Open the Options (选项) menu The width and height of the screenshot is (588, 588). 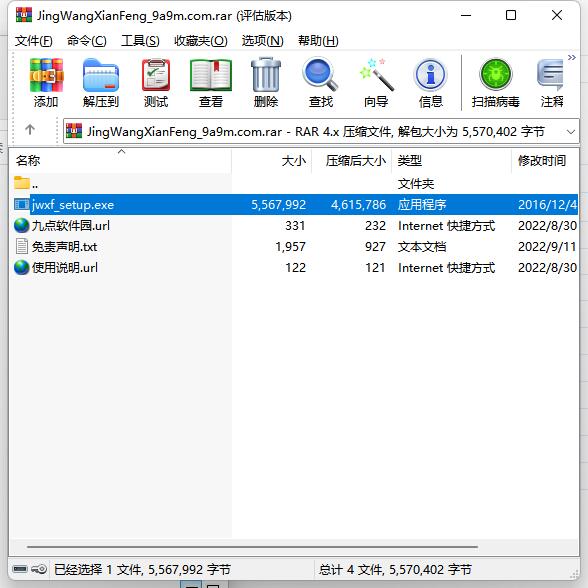(x=262, y=40)
